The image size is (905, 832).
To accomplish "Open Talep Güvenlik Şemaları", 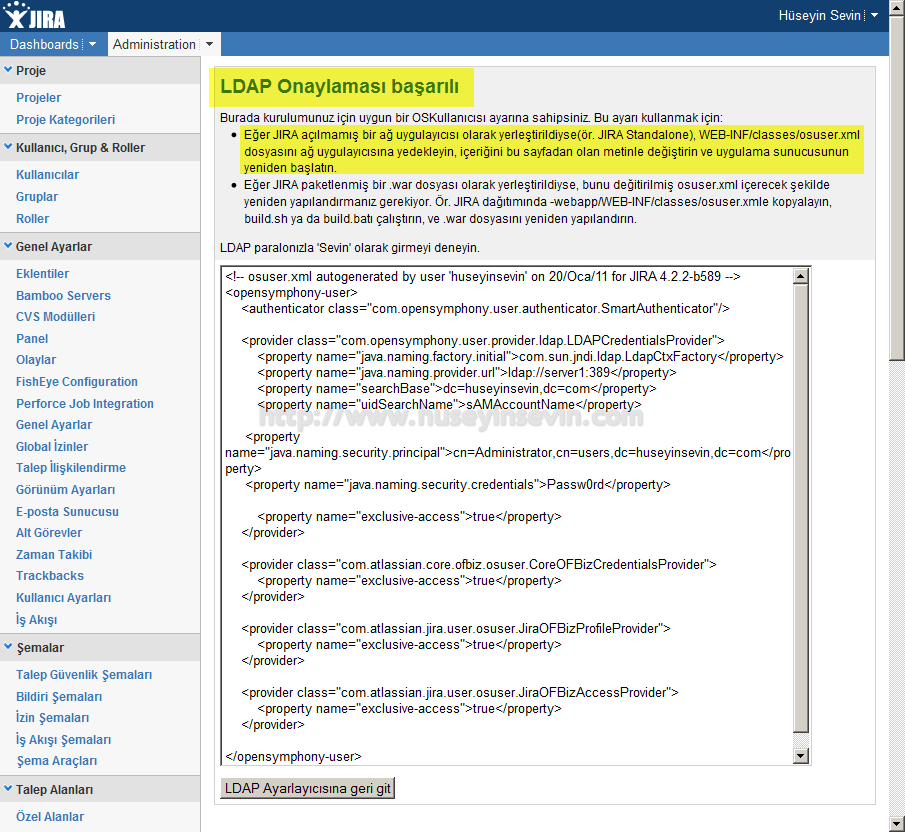I will [84, 674].
